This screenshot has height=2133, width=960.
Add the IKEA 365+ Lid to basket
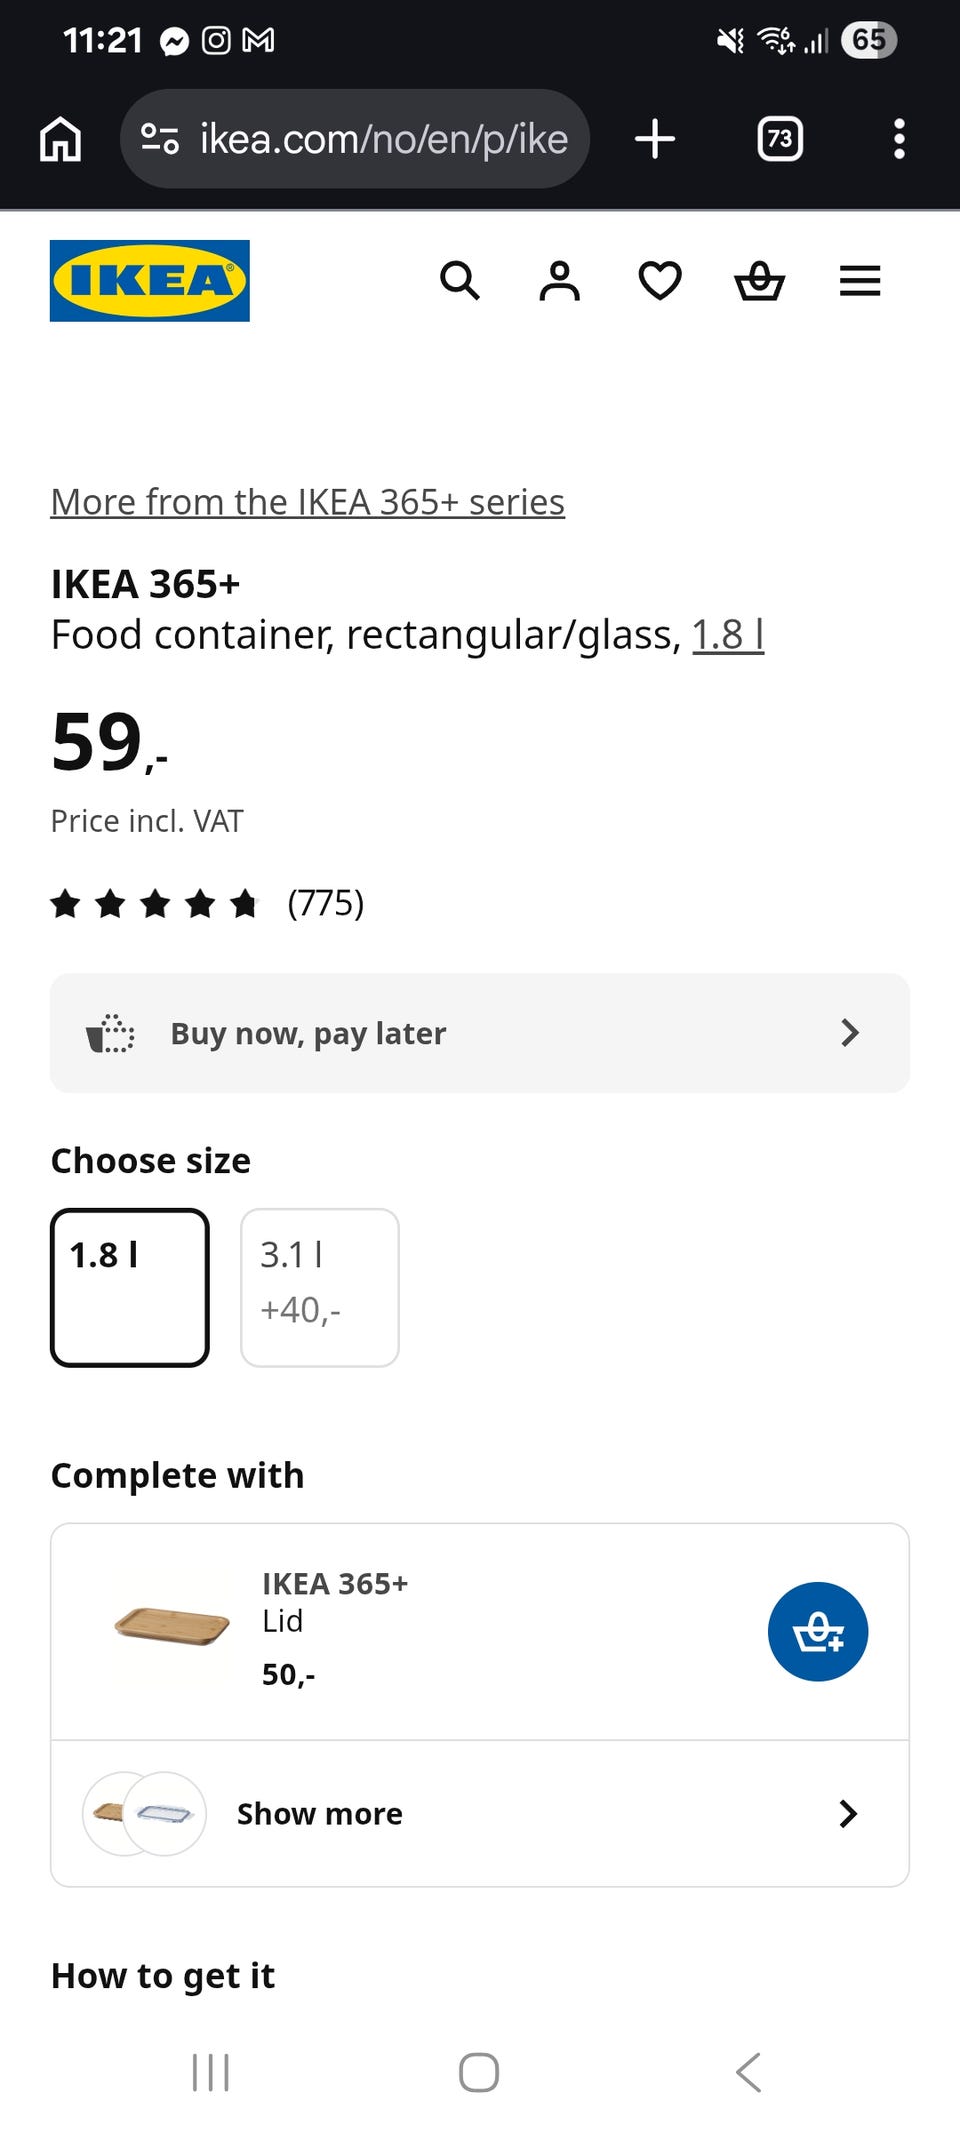(x=818, y=1632)
